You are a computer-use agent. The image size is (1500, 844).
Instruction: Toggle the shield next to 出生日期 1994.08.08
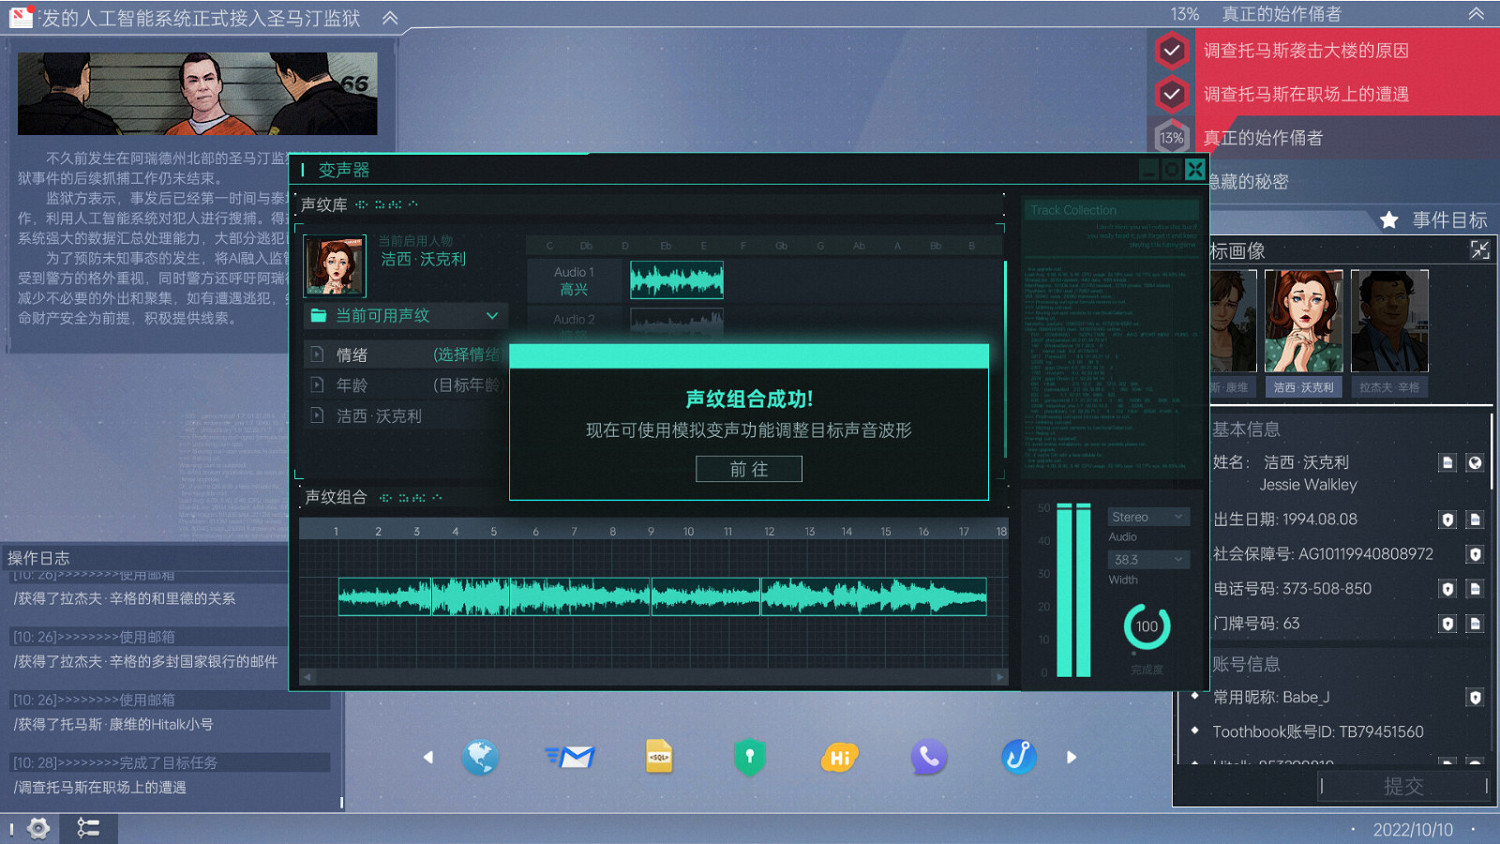pos(1447,519)
